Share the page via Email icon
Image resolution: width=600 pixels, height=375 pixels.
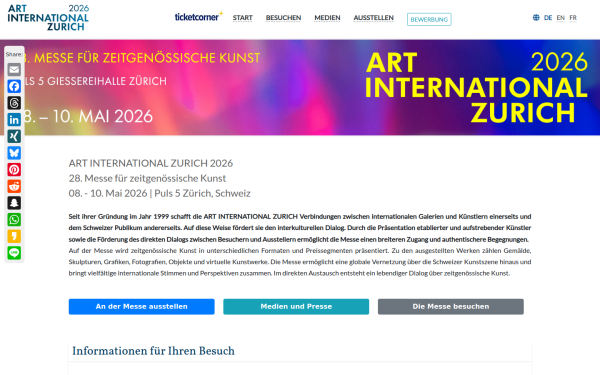(x=14, y=70)
